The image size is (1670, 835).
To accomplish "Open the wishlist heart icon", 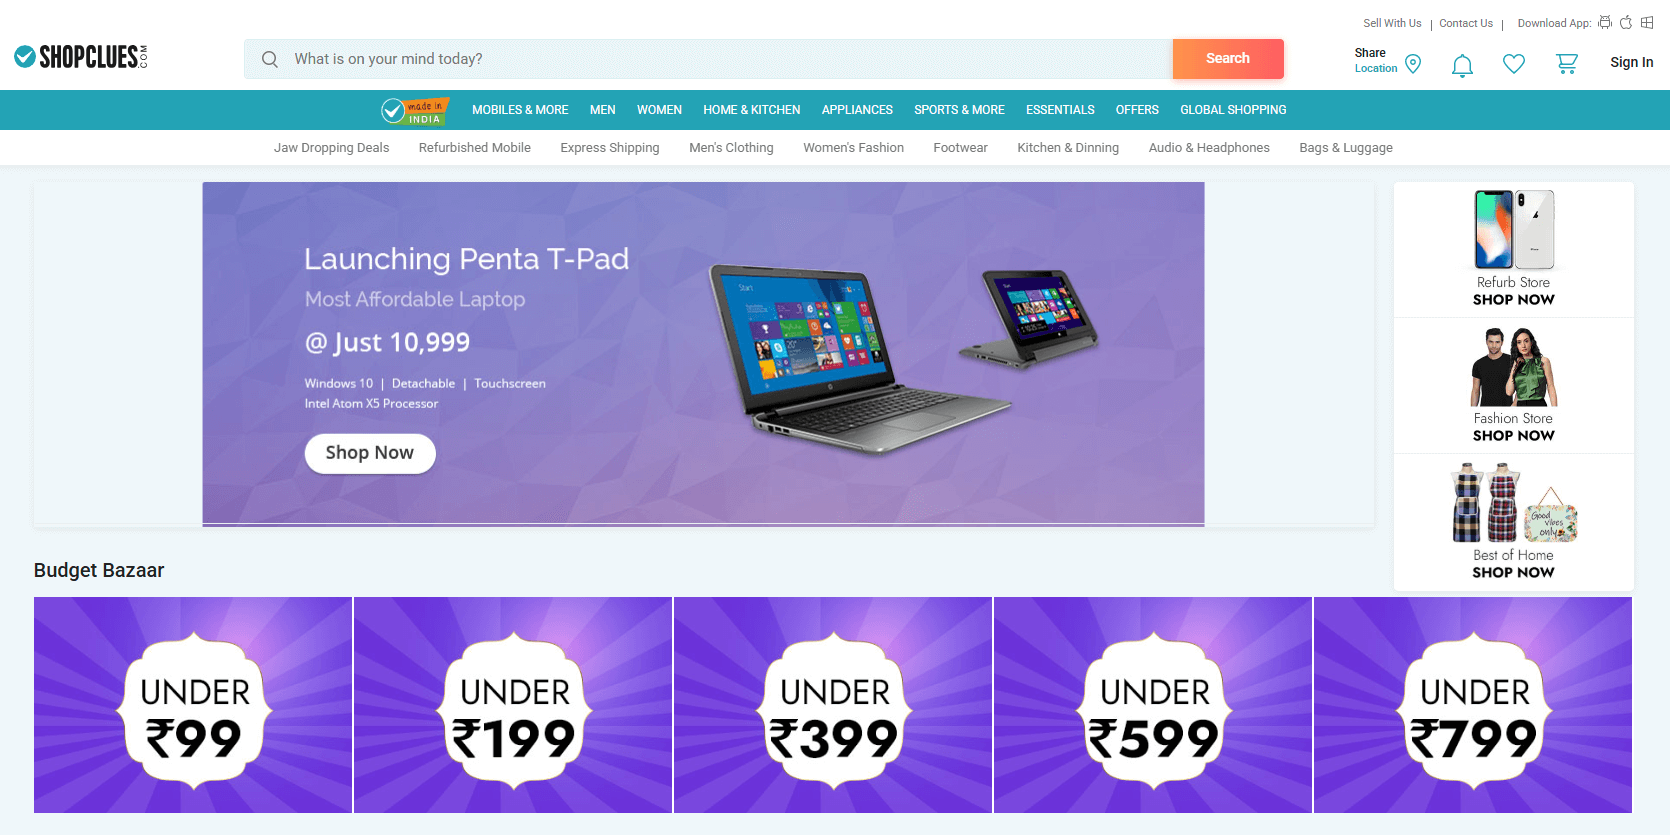I will click(1514, 64).
